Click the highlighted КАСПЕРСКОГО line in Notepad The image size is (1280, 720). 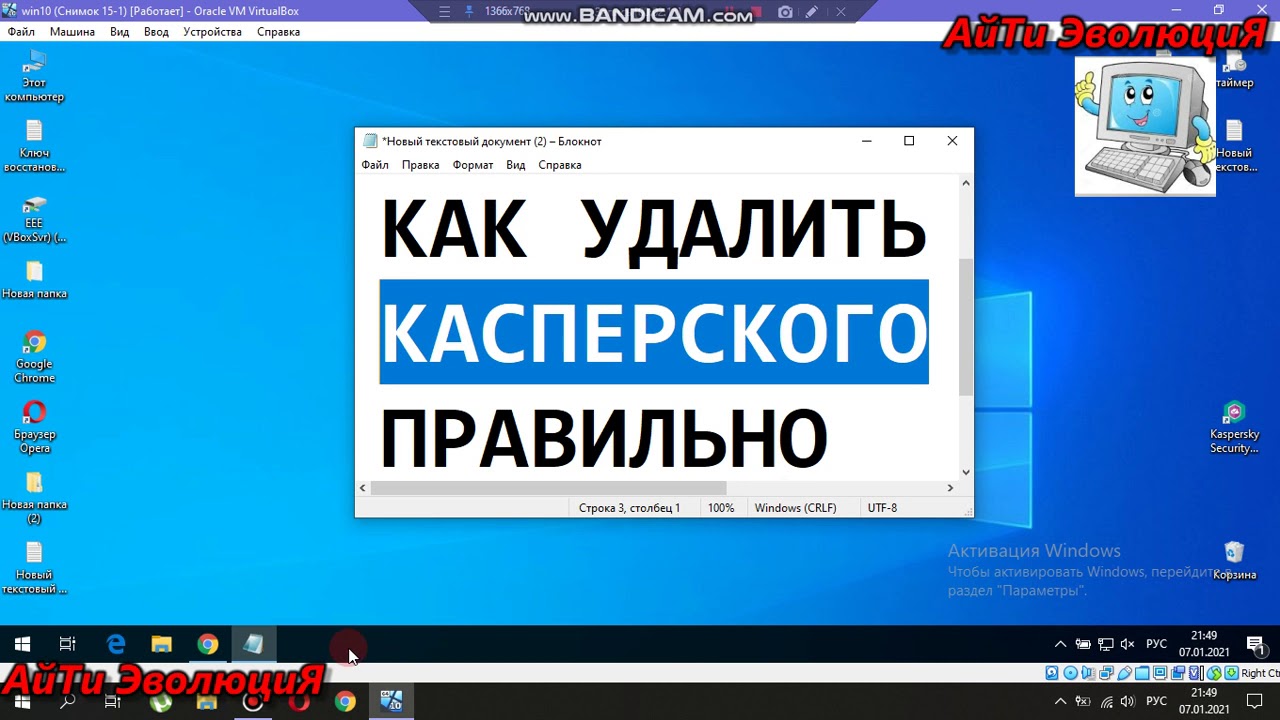[x=654, y=332]
